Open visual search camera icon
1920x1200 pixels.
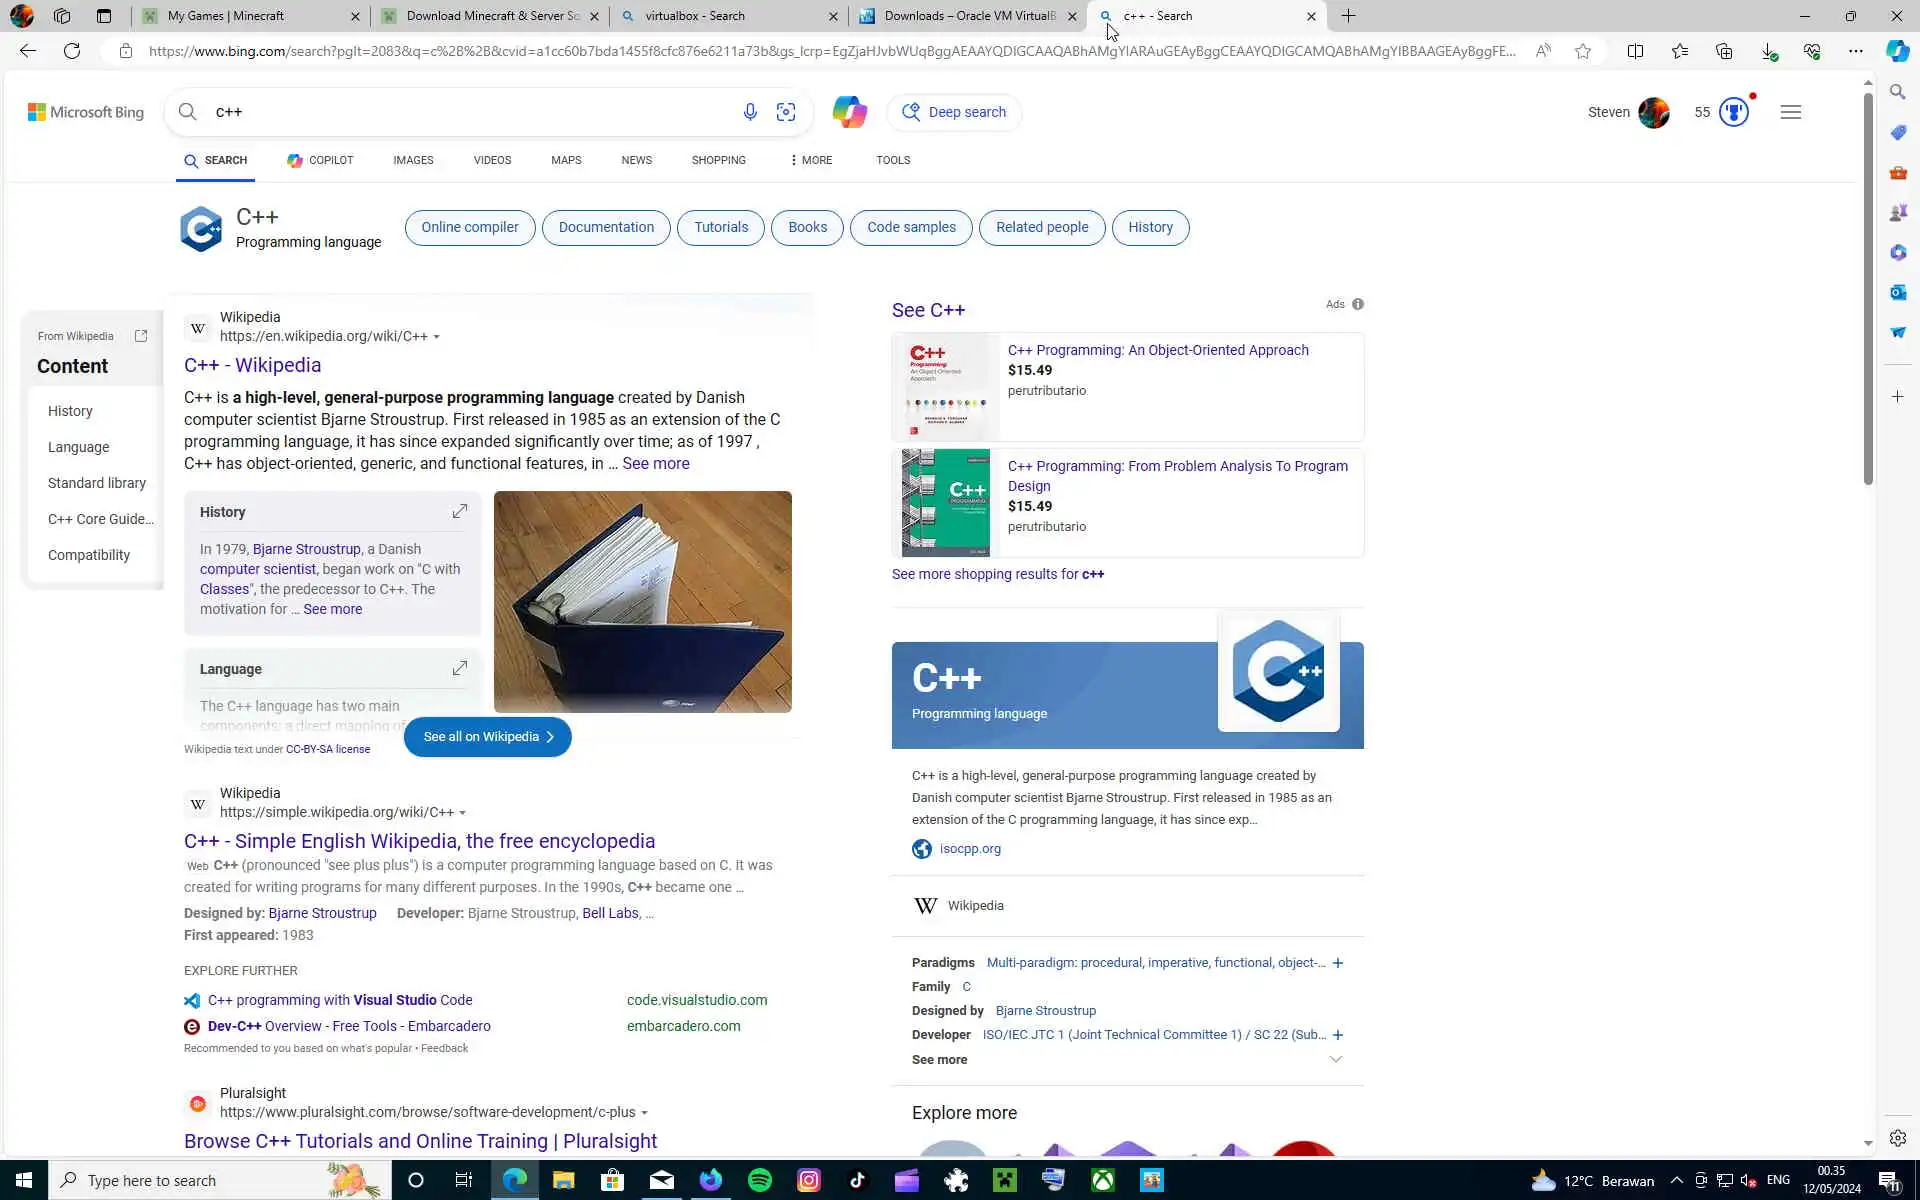(x=786, y=112)
